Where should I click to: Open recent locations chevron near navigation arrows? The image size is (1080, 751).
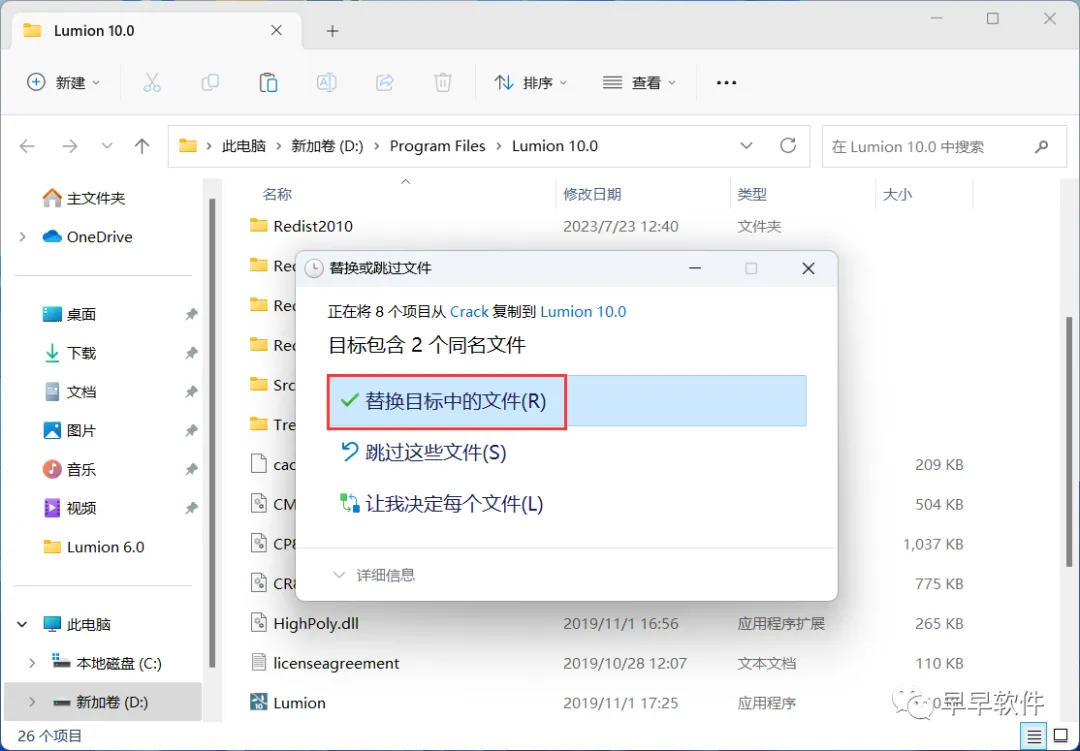point(107,146)
